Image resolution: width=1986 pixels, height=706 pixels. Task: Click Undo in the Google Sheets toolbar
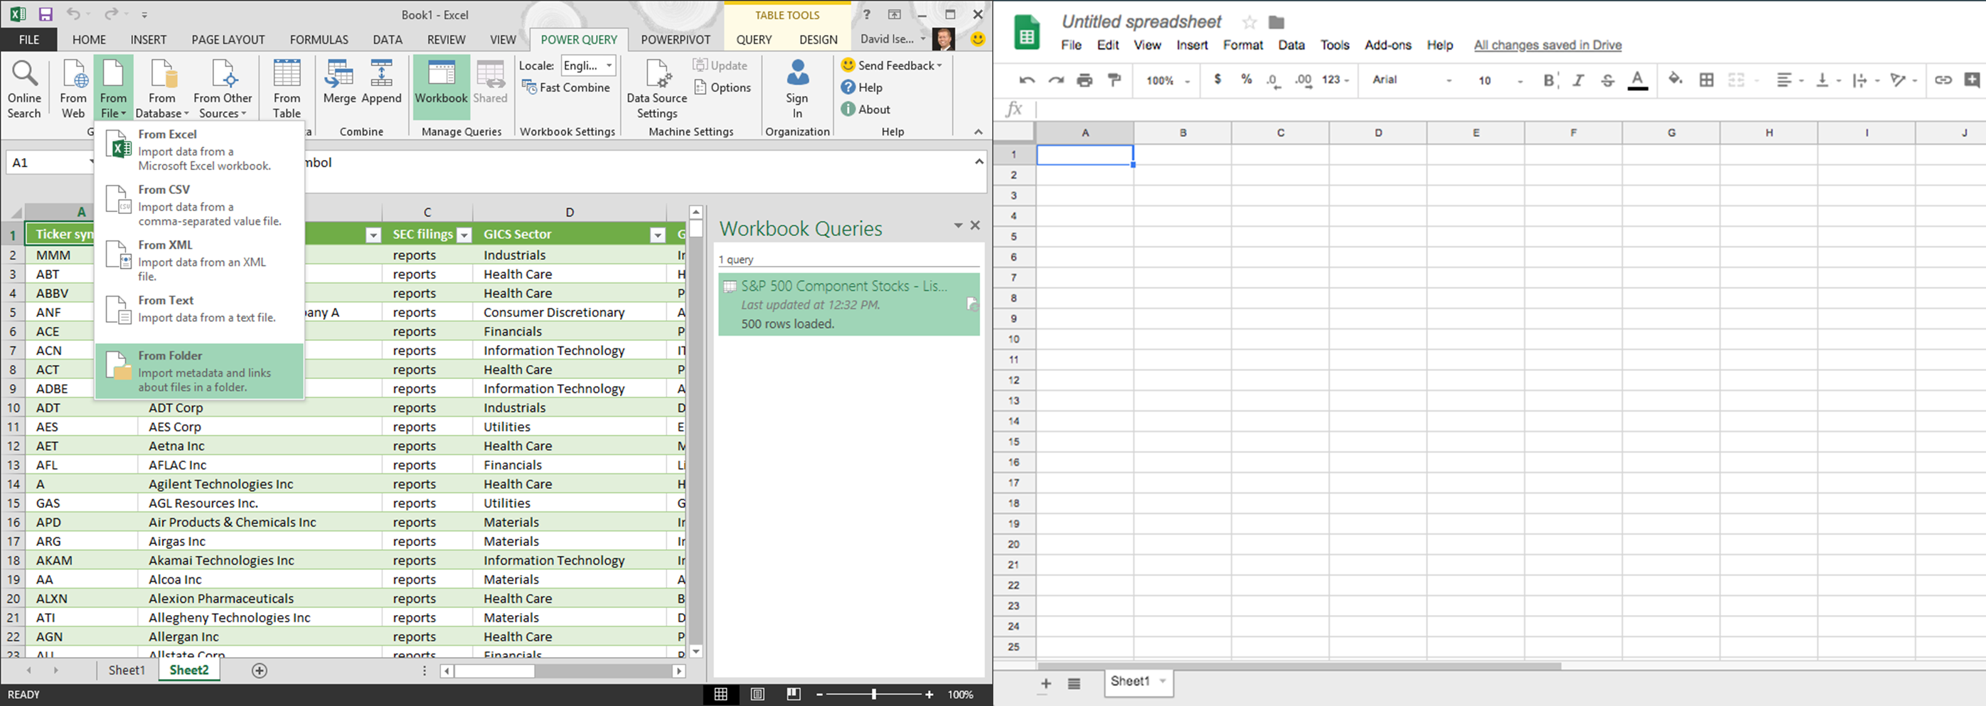click(1027, 80)
